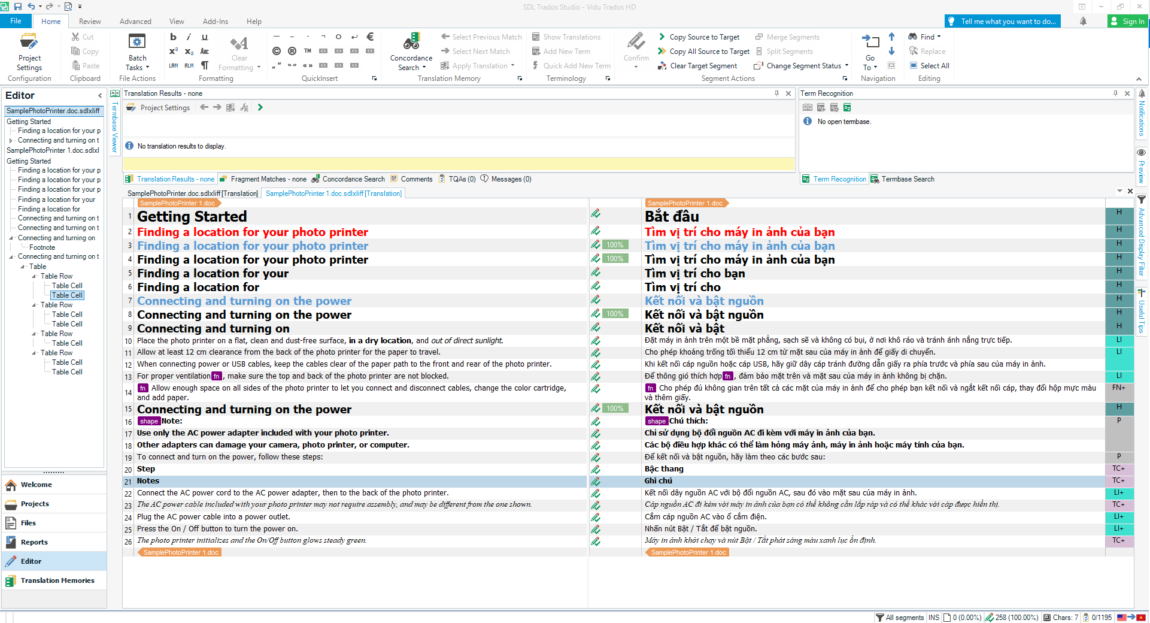Pin the Term Recognition panel
Viewport: 1150px width, 623px height.
pos(1116,93)
